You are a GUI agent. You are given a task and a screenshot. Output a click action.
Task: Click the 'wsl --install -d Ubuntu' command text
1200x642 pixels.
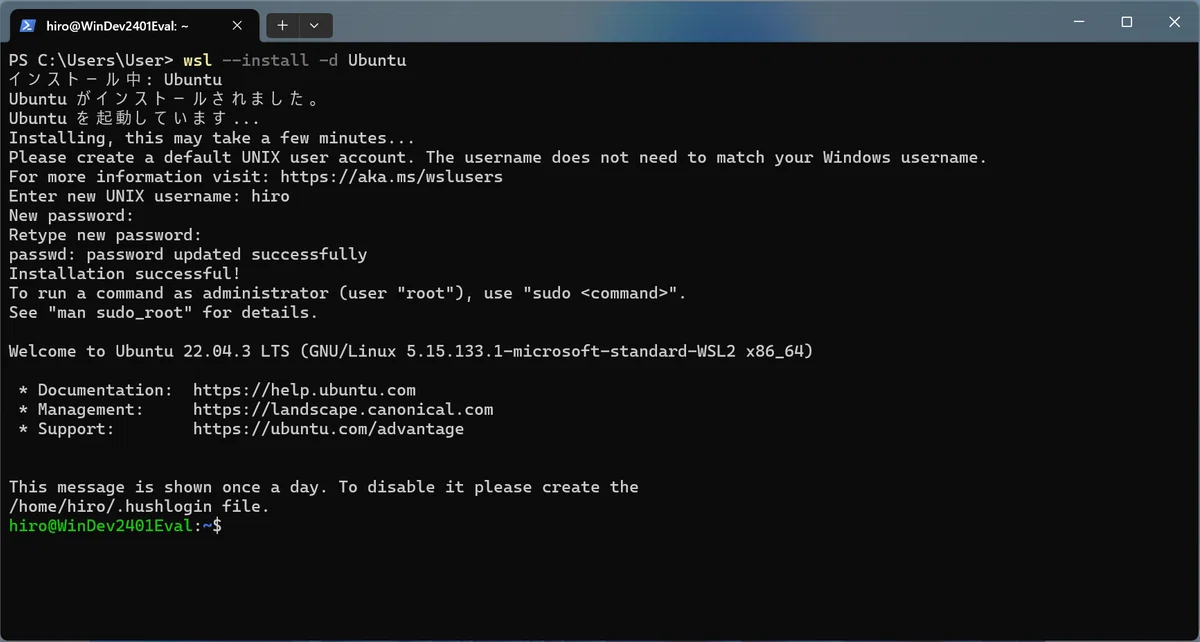click(x=295, y=60)
